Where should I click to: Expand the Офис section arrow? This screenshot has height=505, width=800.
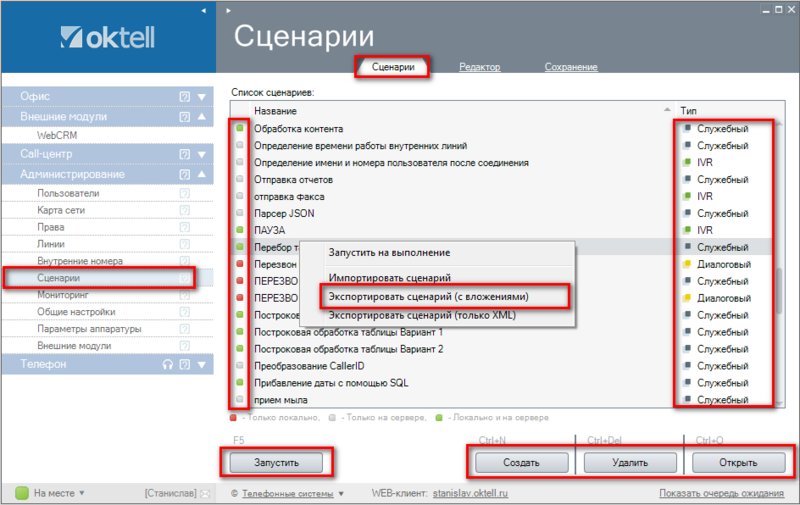201,97
